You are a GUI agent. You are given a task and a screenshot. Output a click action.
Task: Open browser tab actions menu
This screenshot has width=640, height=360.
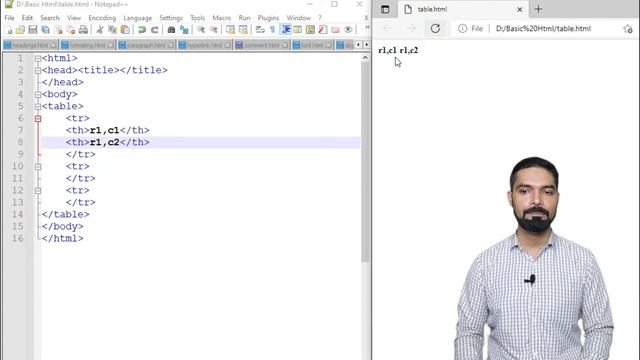[x=385, y=9]
